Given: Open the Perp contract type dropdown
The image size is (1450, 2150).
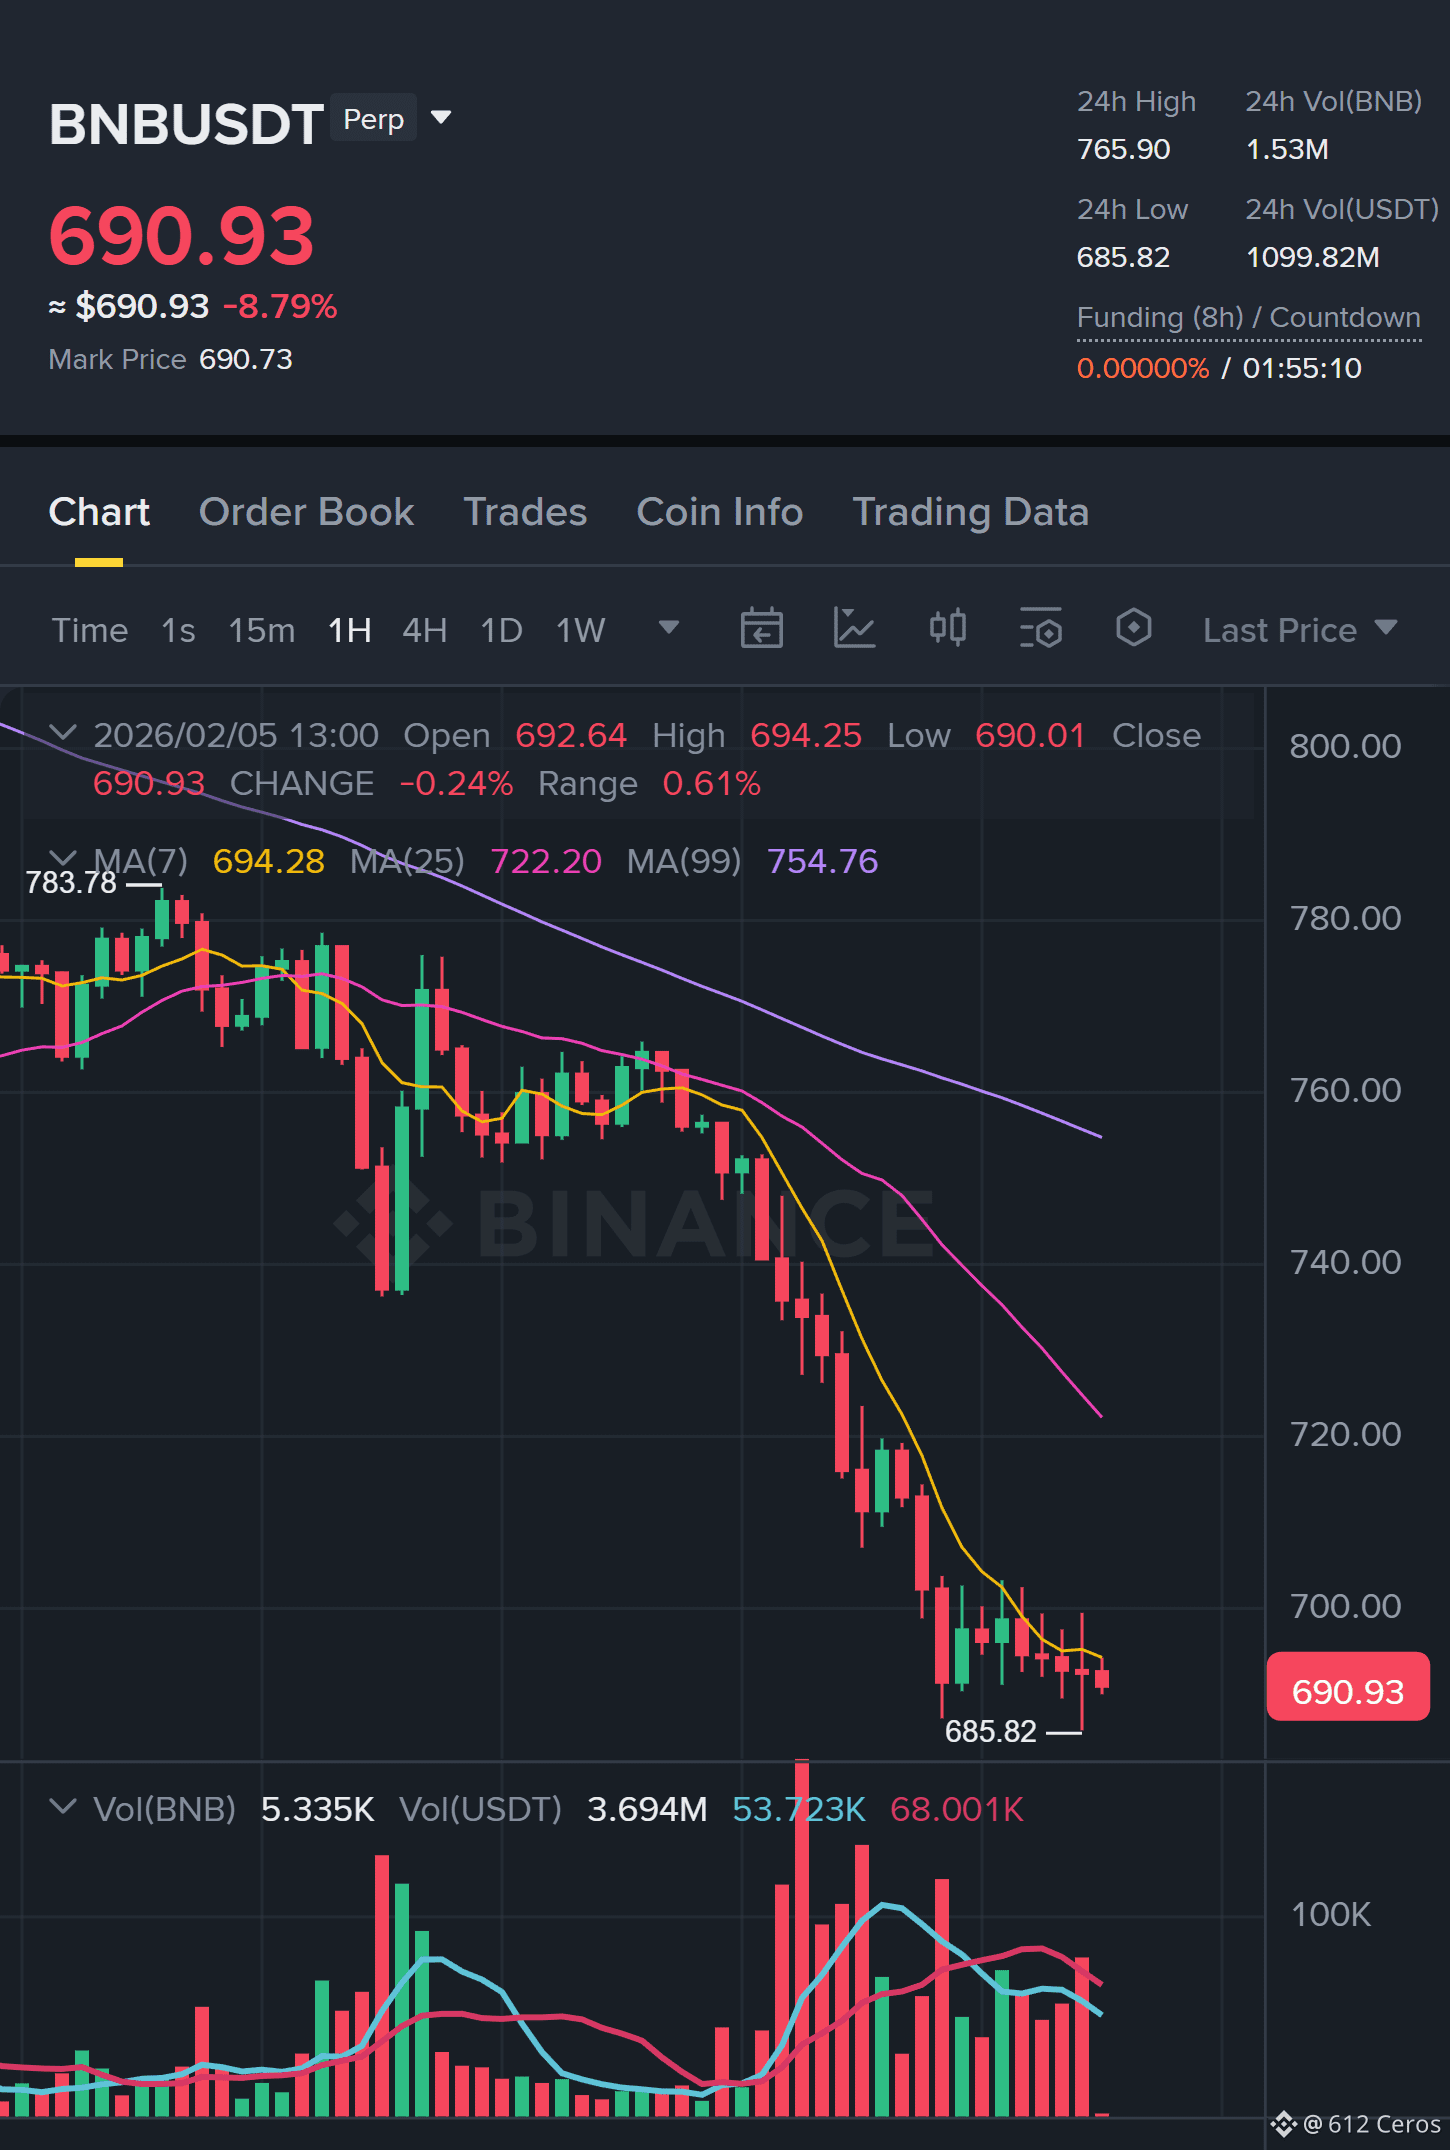Looking at the screenshot, I should point(393,118).
